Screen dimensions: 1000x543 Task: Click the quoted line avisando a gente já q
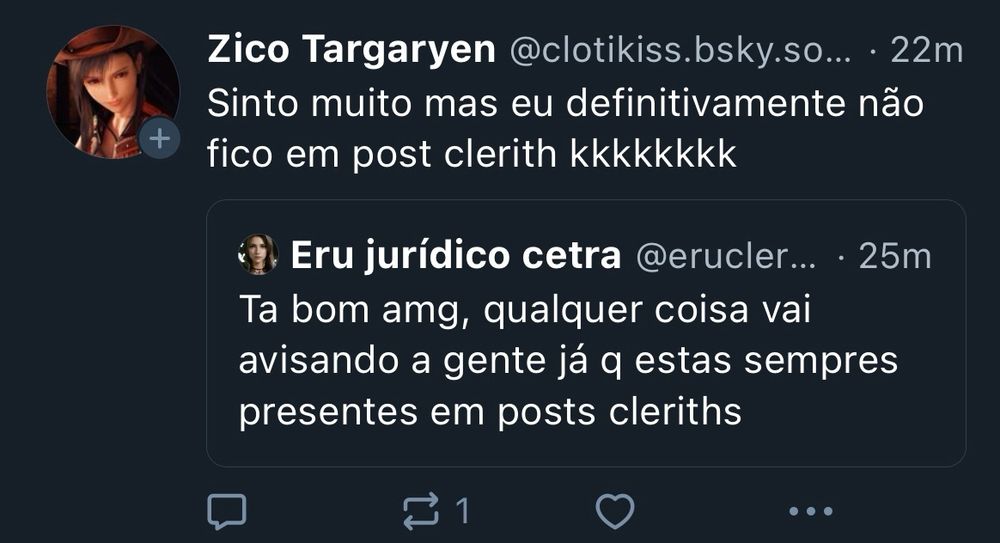430,361
